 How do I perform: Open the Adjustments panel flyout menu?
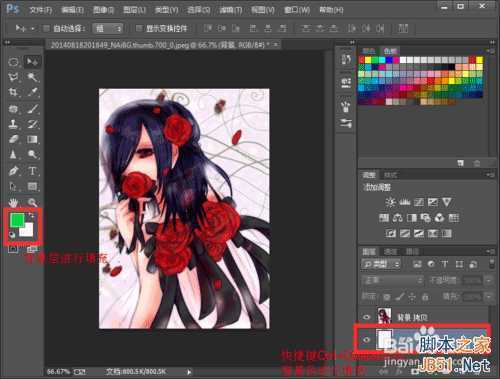491,175
